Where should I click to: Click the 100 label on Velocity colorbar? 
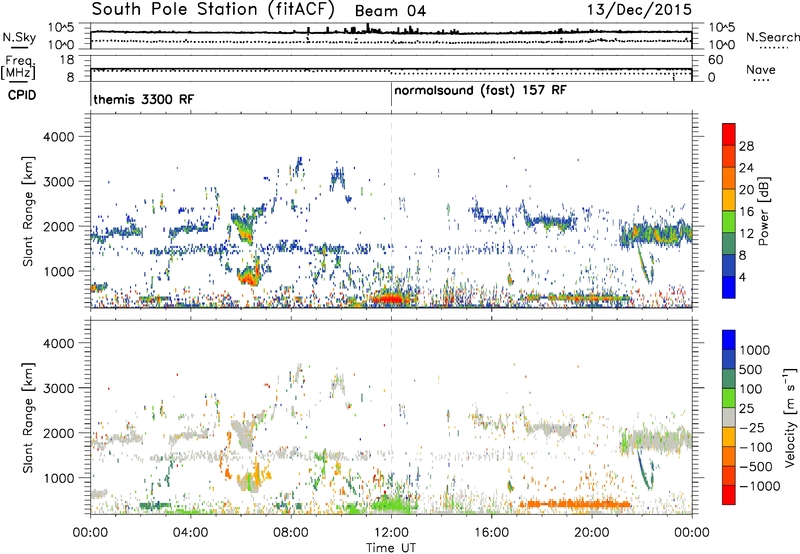click(x=751, y=389)
